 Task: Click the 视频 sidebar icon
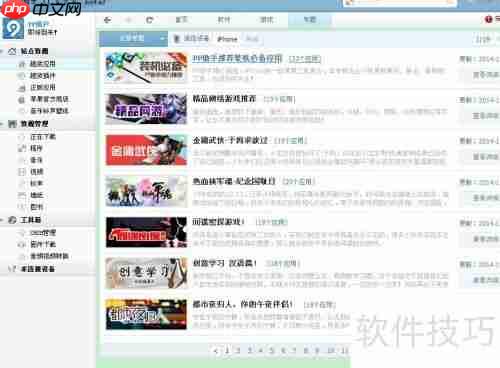tap(22, 172)
